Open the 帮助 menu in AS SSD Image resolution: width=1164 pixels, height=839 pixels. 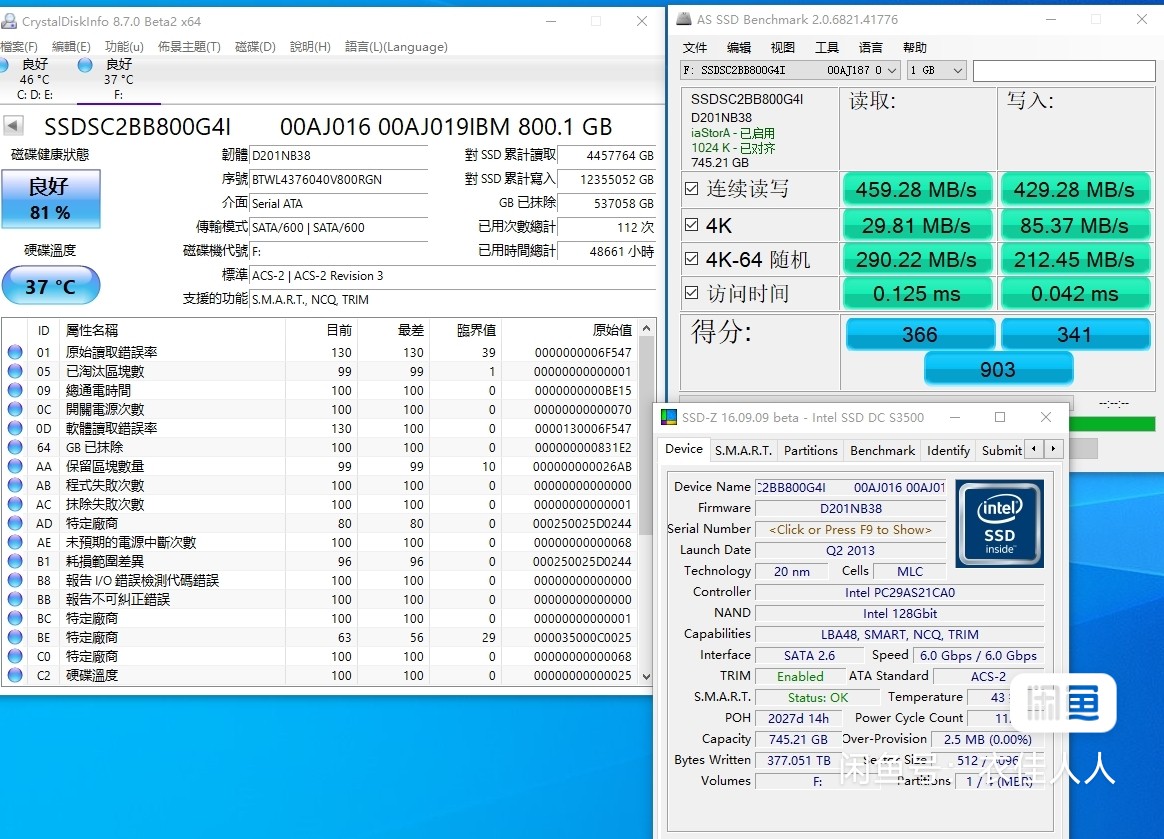915,48
